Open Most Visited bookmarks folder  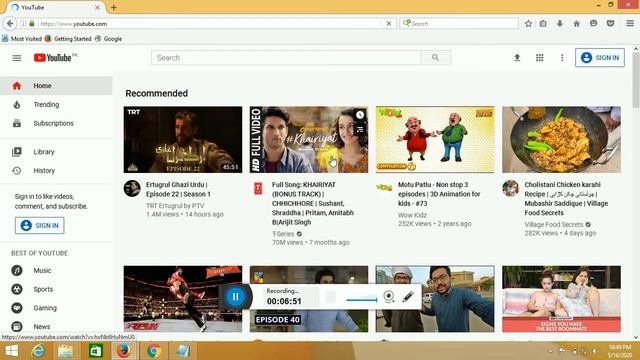(22, 39)
